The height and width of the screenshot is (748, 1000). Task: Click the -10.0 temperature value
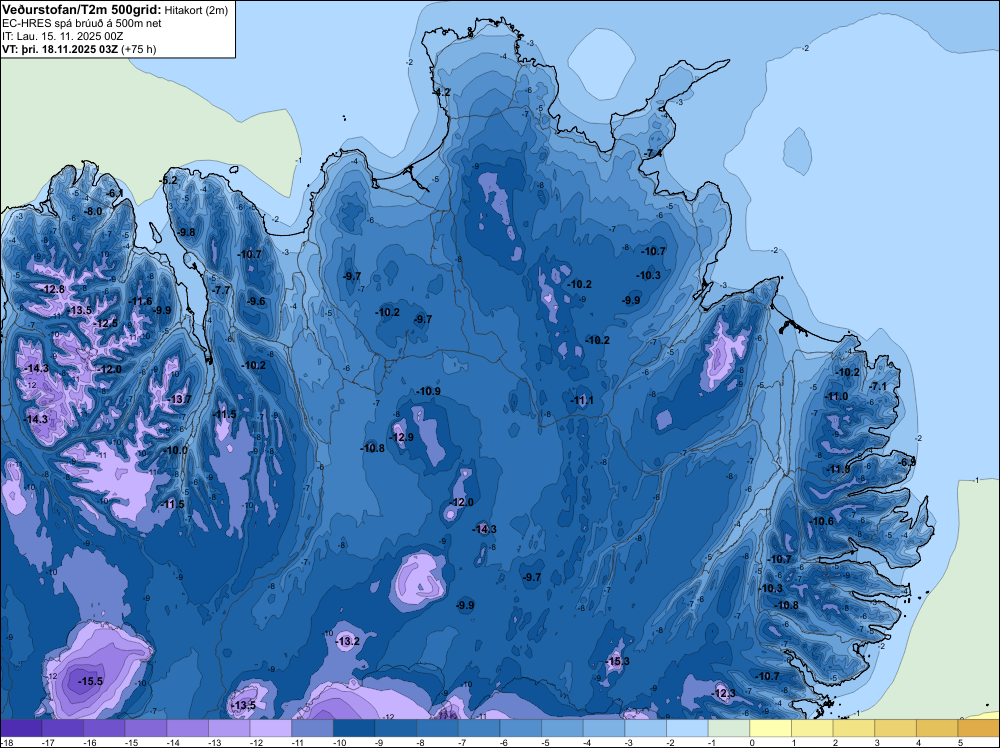pyautogui.click(x=175, y=450)
